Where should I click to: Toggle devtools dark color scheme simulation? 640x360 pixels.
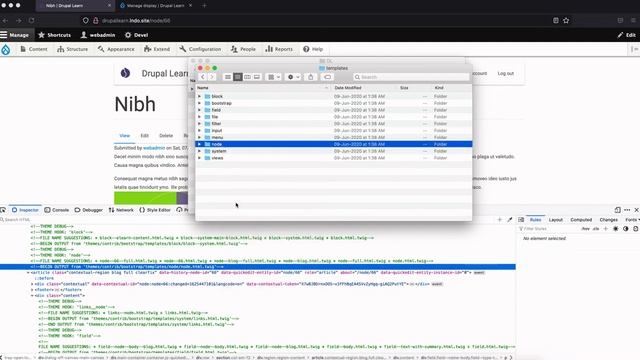coord(626,229)
